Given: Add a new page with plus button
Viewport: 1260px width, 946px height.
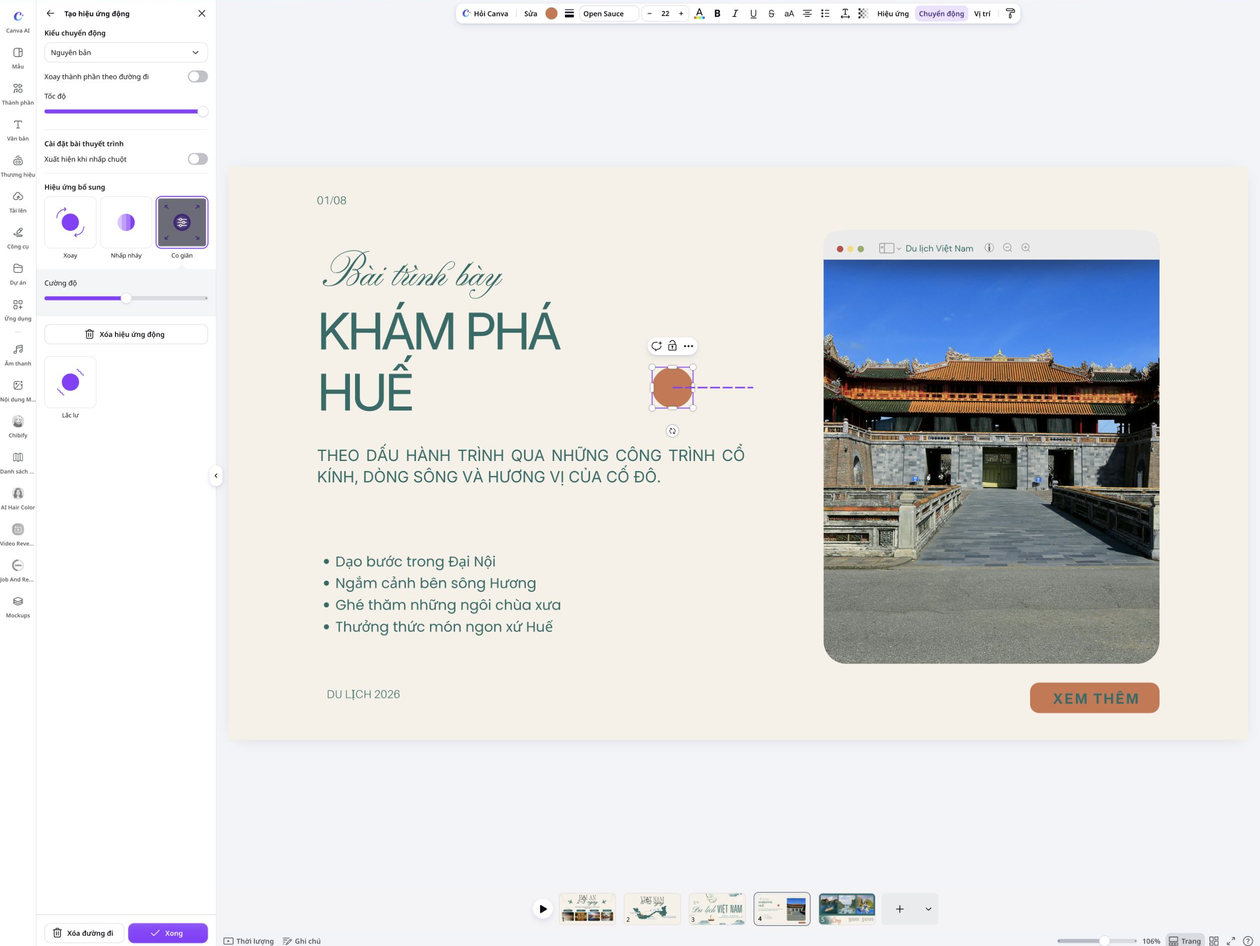Looking at the screenshot, I should click(900, 909).
